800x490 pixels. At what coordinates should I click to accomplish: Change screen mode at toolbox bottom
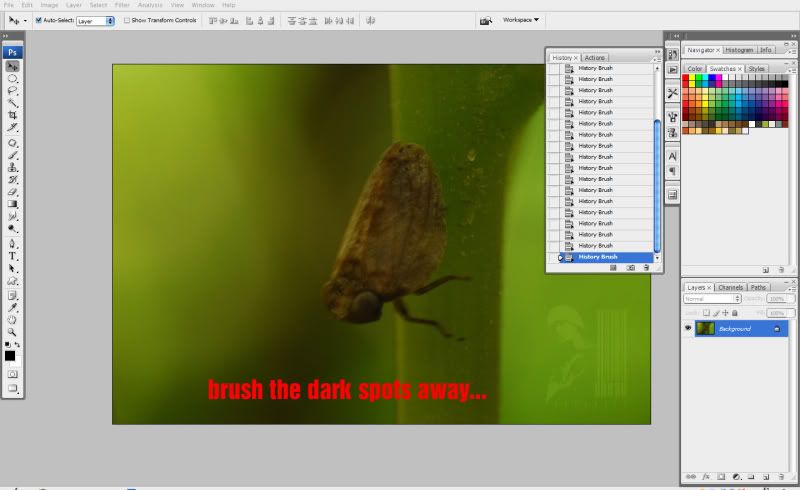pyautogui.click(x=12, y=388)
